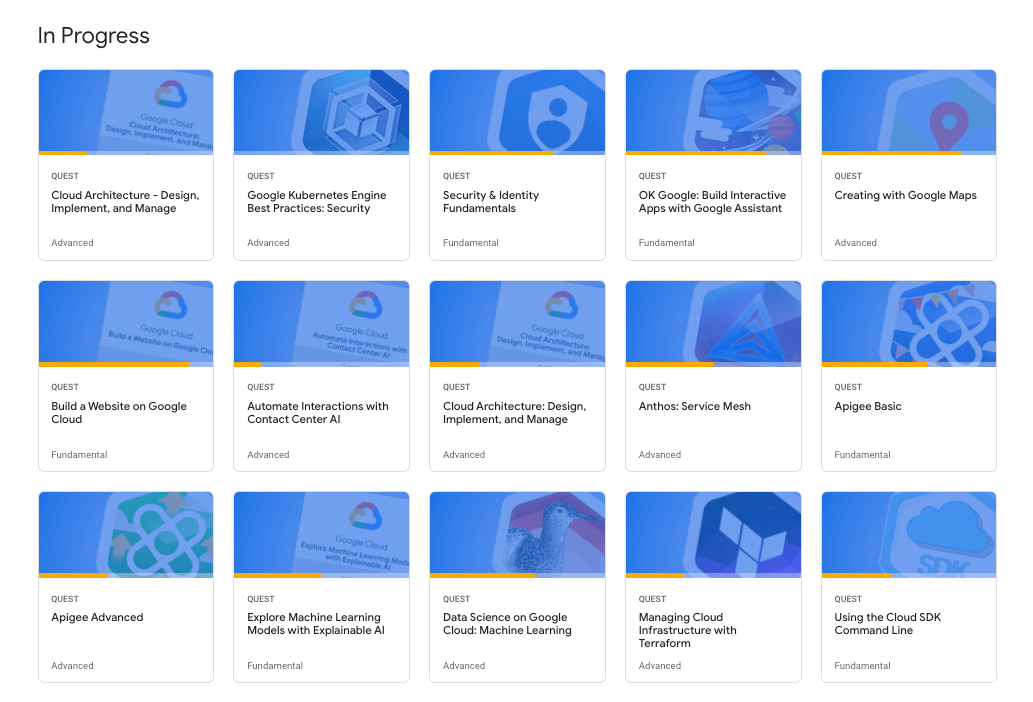The width and height of the screenshot is (1033, 702).
Task: Click progress bar on Cloud Architecture - Design card
Action: point(126,153)
